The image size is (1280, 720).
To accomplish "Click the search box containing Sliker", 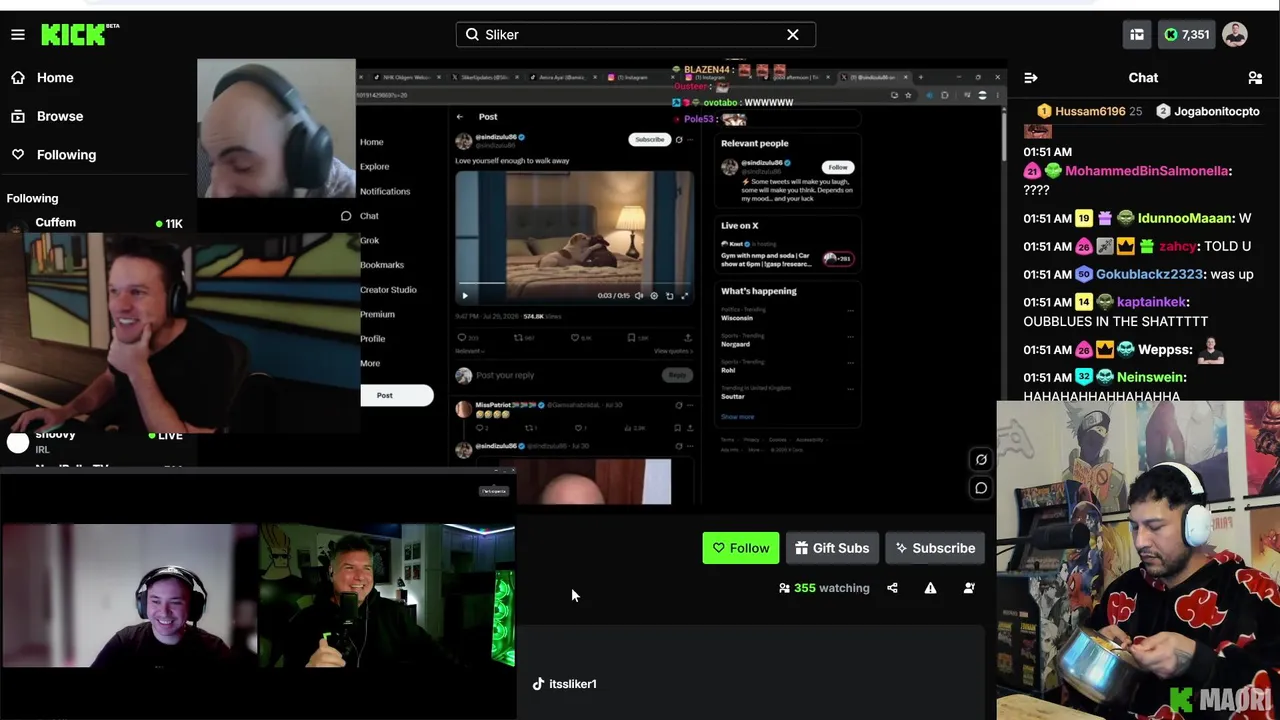I will pos(636,35).
